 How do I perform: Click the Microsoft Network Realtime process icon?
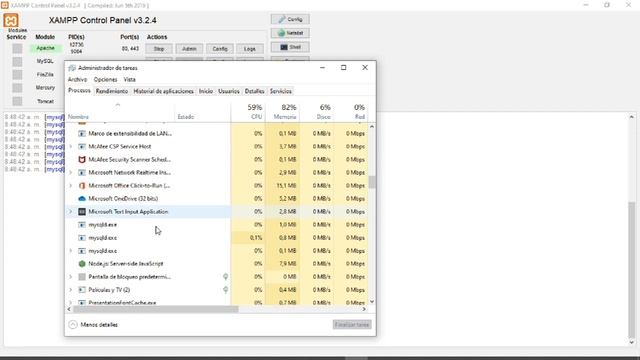(82, 172)
